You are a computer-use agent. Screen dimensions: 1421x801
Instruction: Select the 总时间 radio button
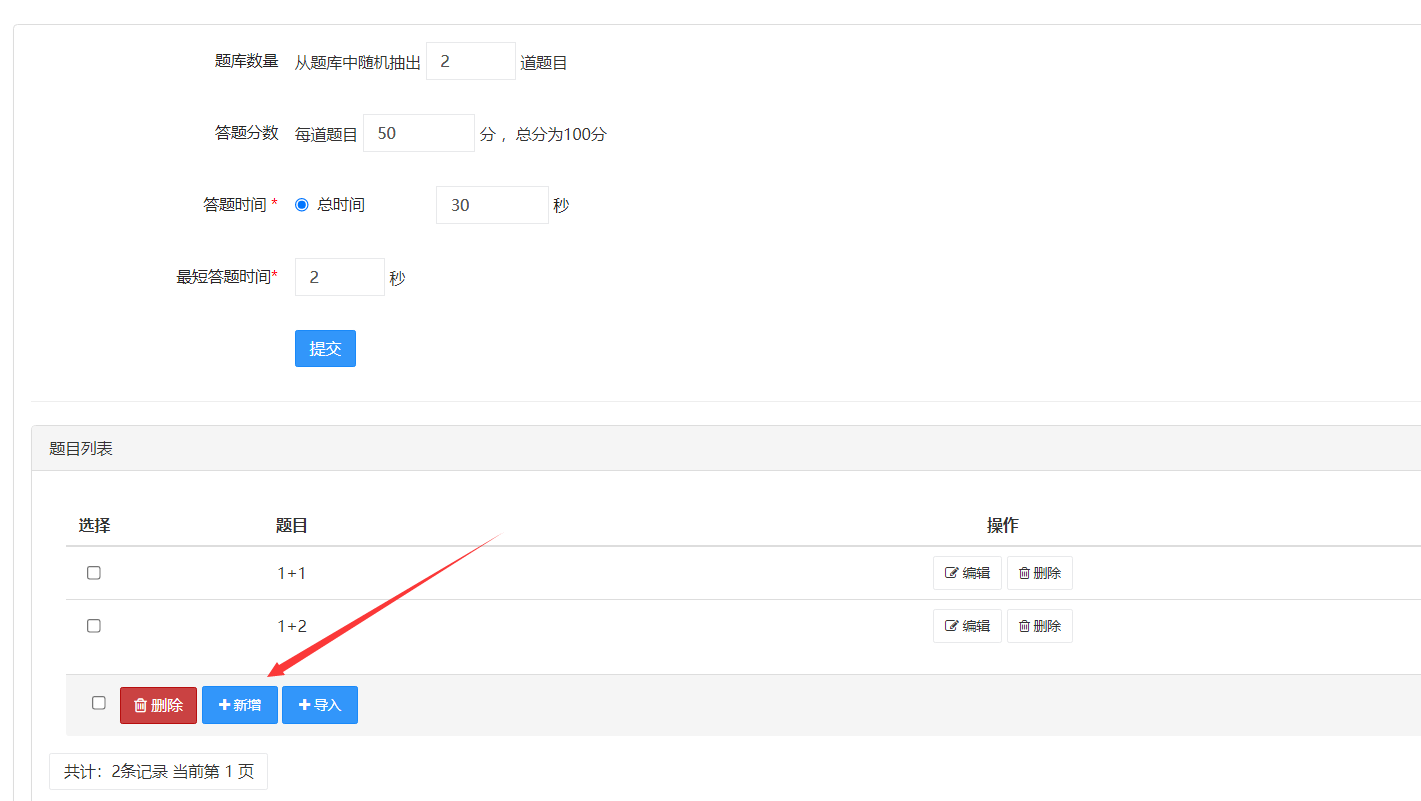point(302,205)
